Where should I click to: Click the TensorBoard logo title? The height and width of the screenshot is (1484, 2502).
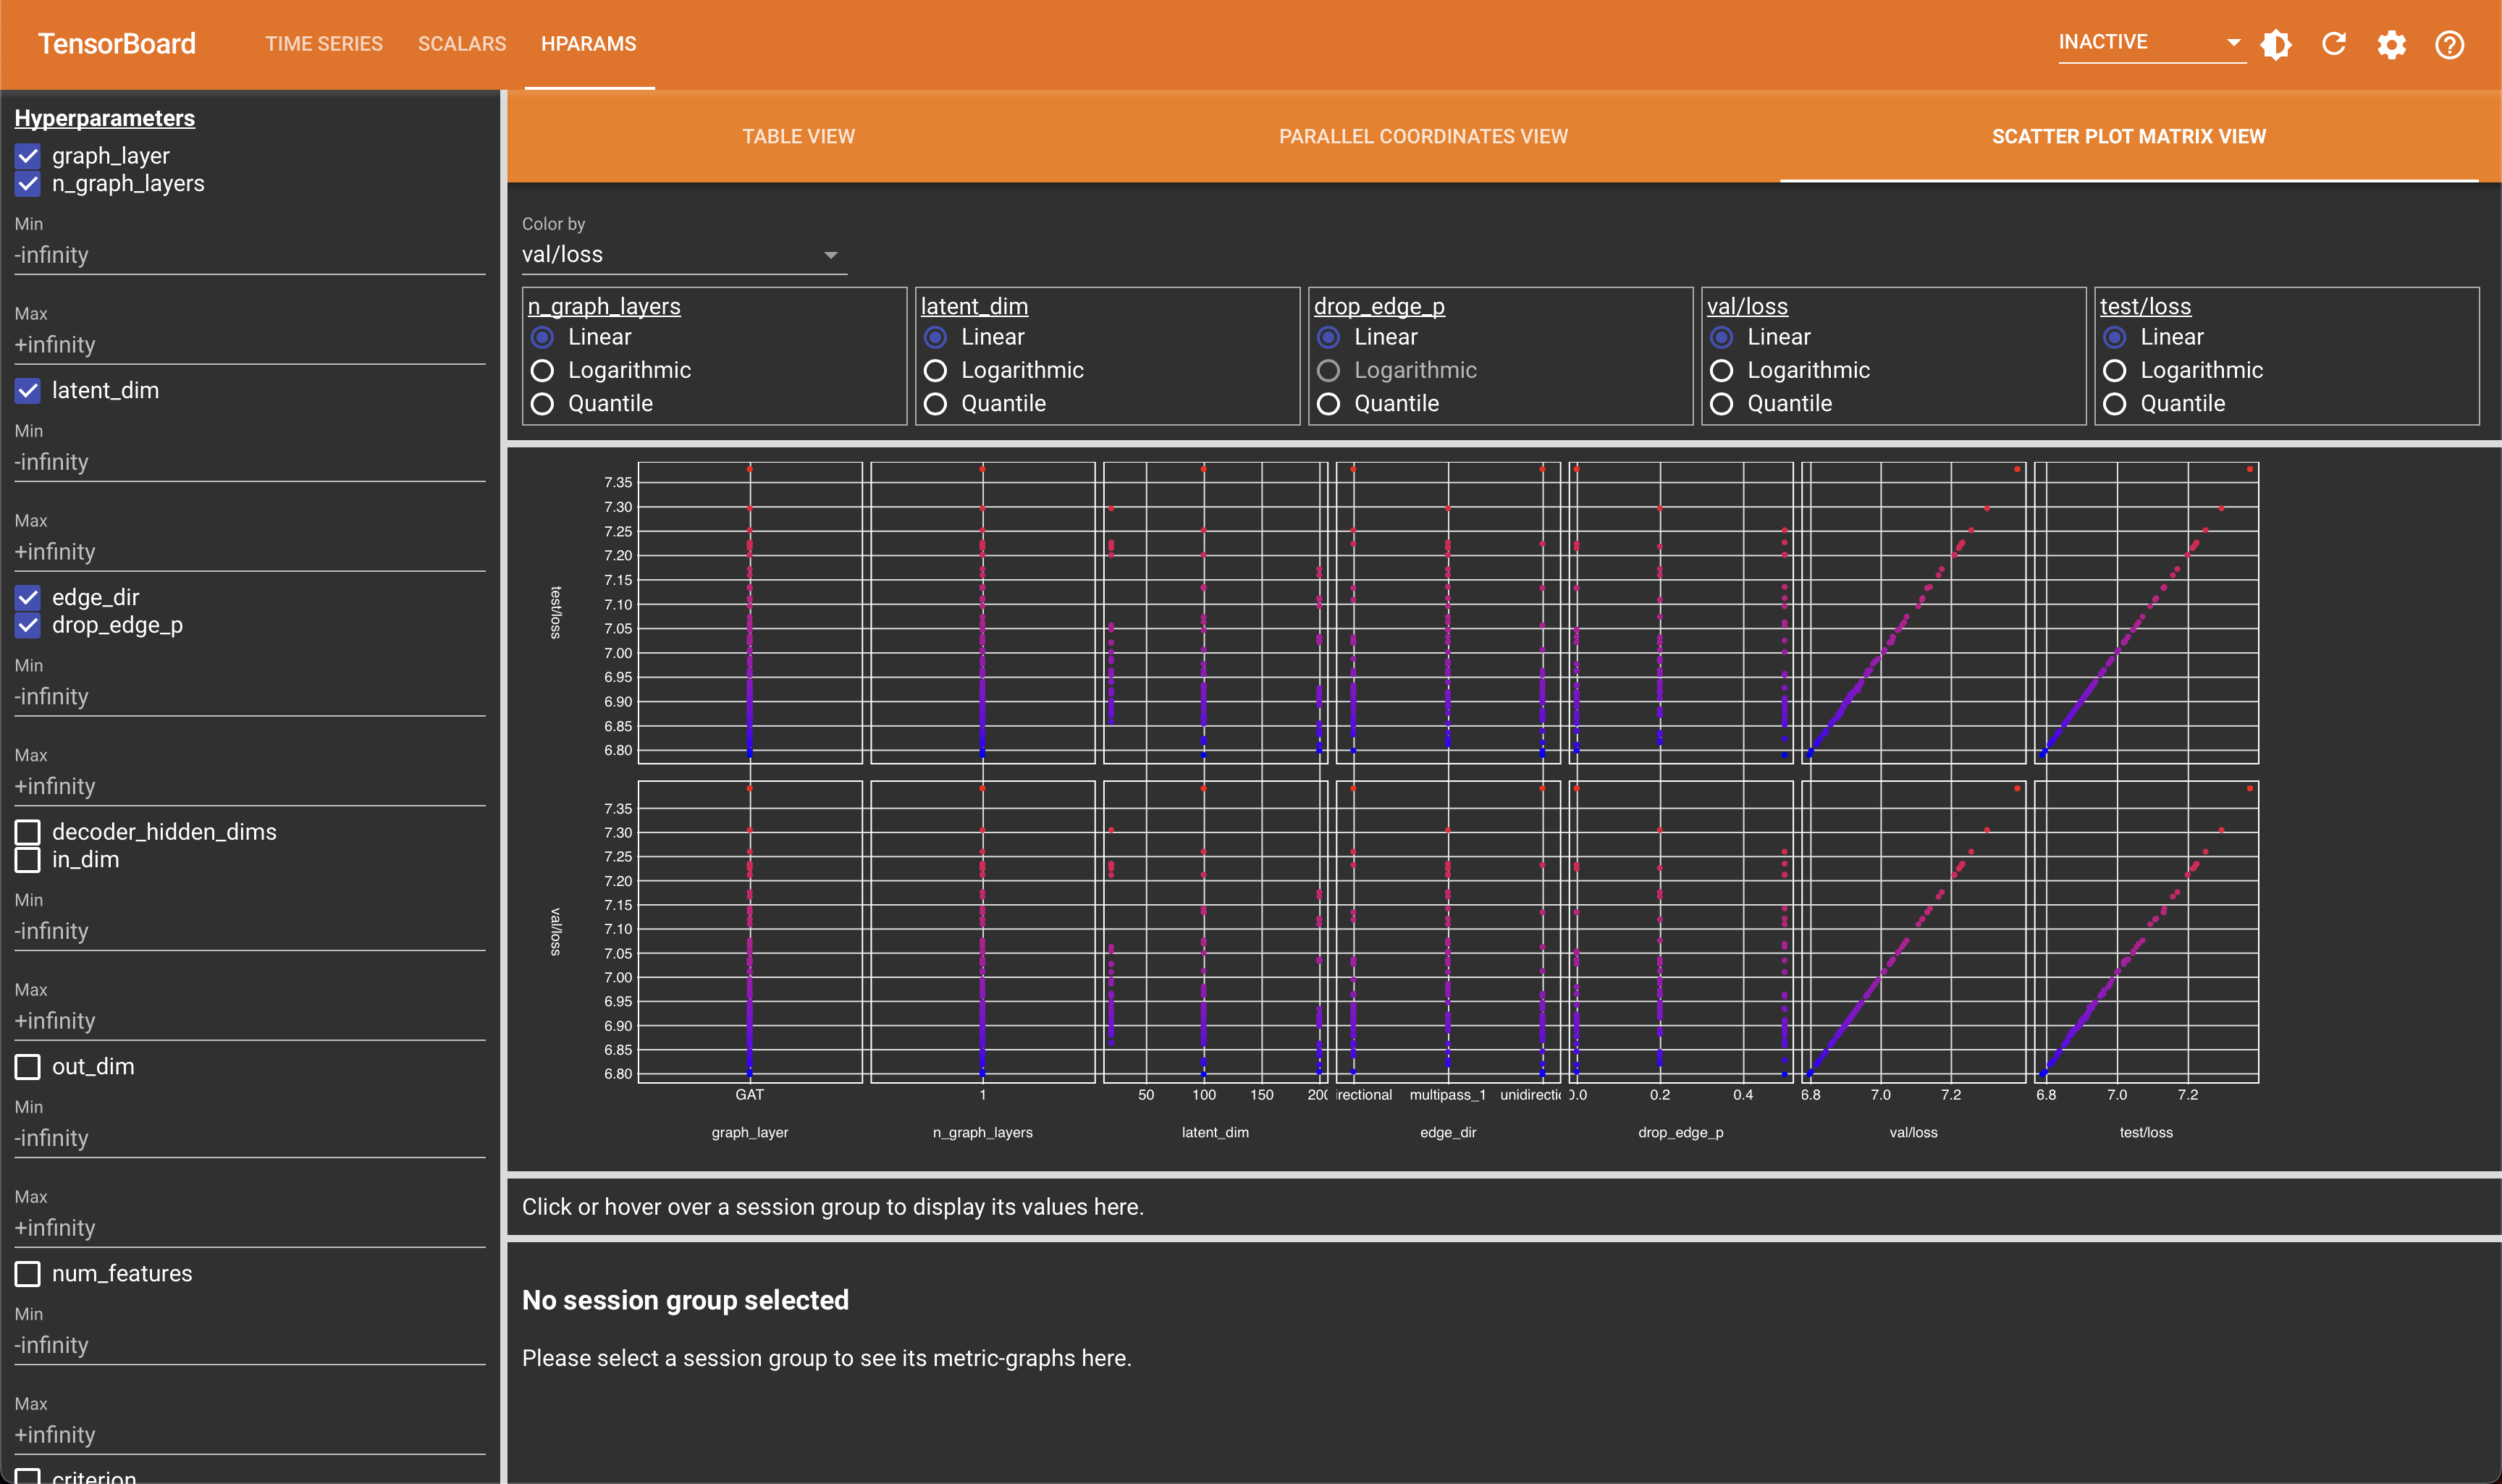click(x=117, y=44)
